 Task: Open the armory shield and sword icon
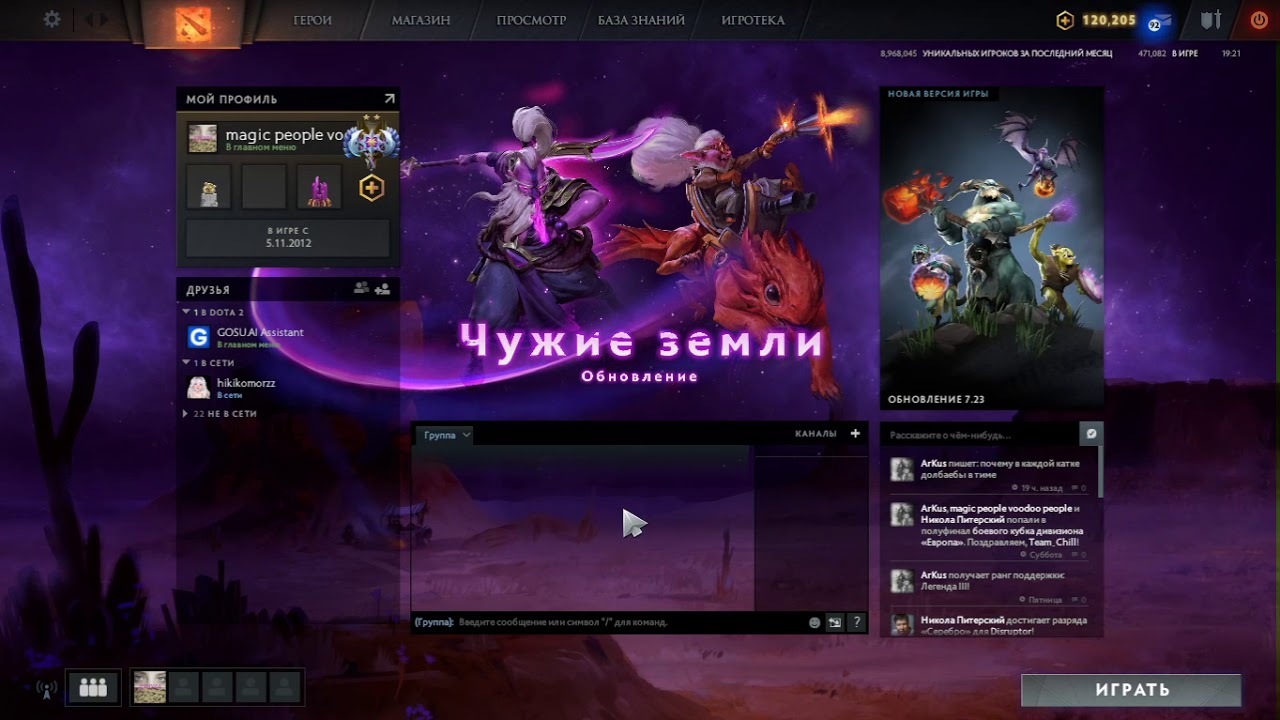(1211, 20)
